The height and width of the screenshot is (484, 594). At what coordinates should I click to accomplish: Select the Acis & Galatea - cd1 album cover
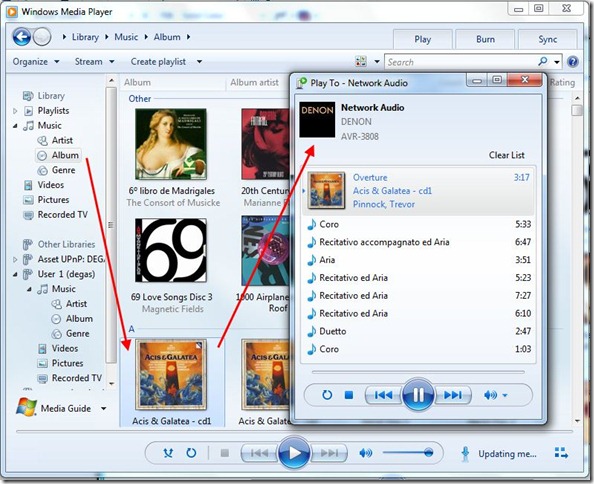coord(171,375)
